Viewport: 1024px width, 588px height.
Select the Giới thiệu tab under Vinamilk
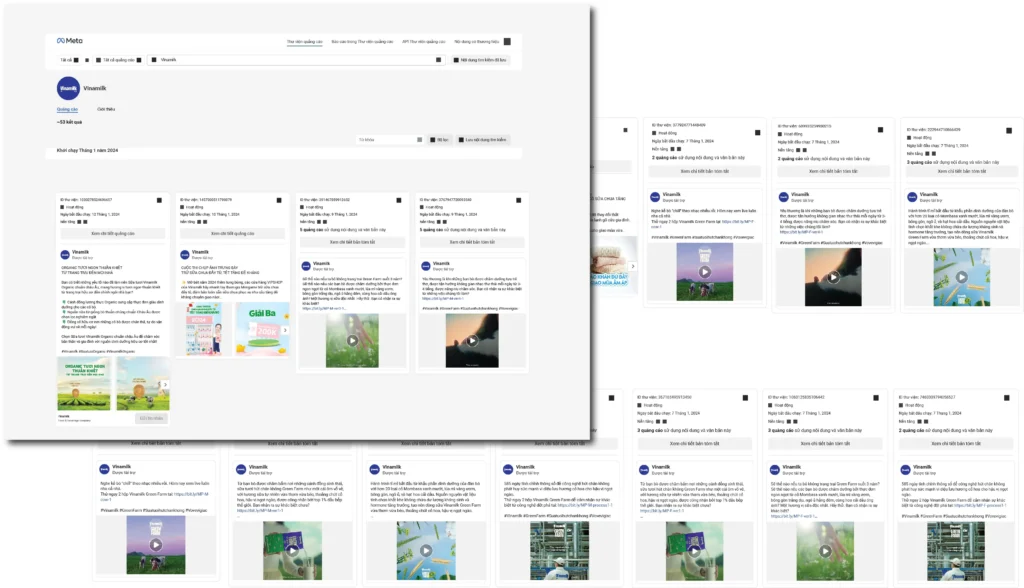[x=106, y=109]
